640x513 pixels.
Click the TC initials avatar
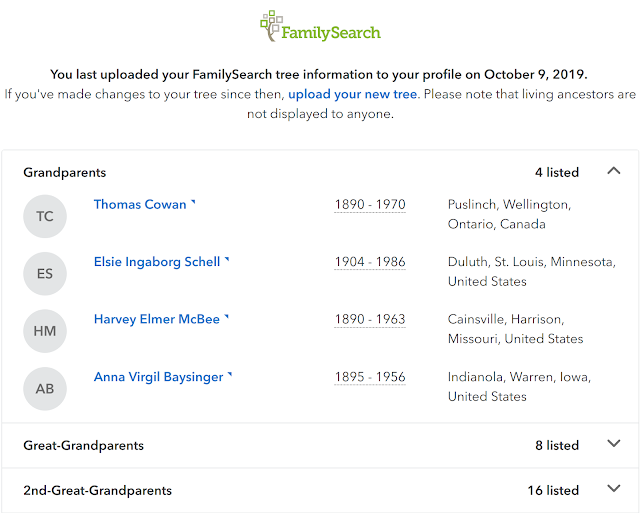click(45, 216)
